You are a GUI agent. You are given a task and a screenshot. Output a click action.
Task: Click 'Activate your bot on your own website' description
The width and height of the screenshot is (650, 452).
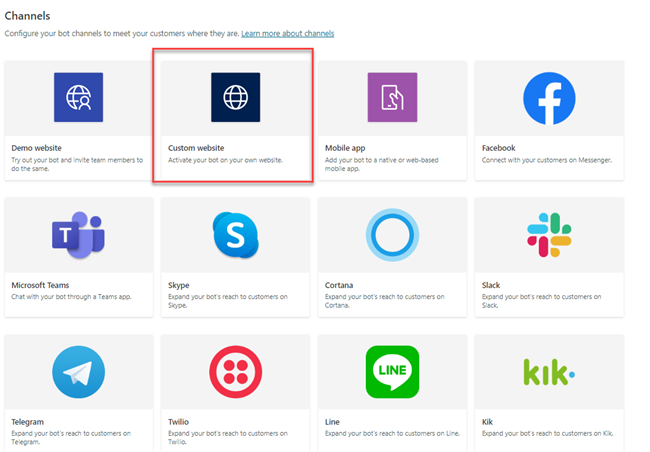[x=226, y=160]
